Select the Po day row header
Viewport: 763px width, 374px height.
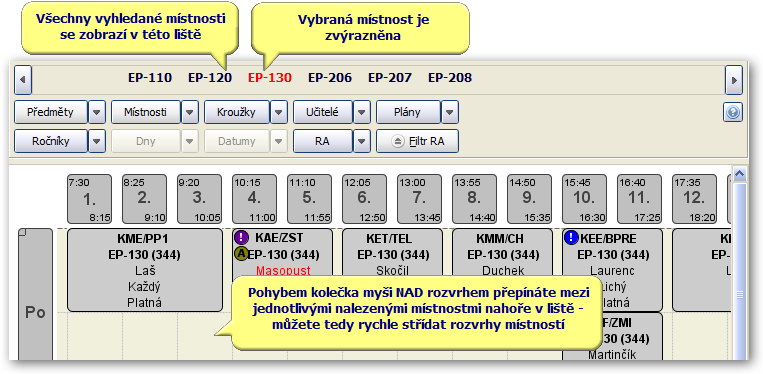[x=35, y=294]
